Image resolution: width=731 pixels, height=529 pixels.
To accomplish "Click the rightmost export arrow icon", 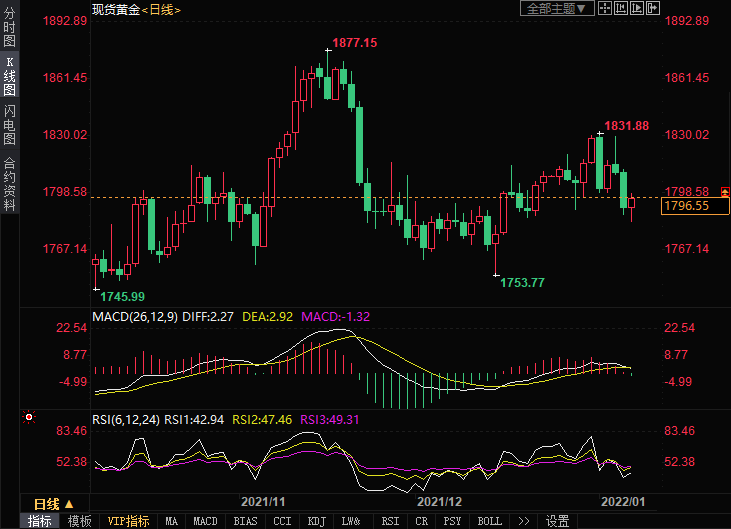I will [653, 8].
